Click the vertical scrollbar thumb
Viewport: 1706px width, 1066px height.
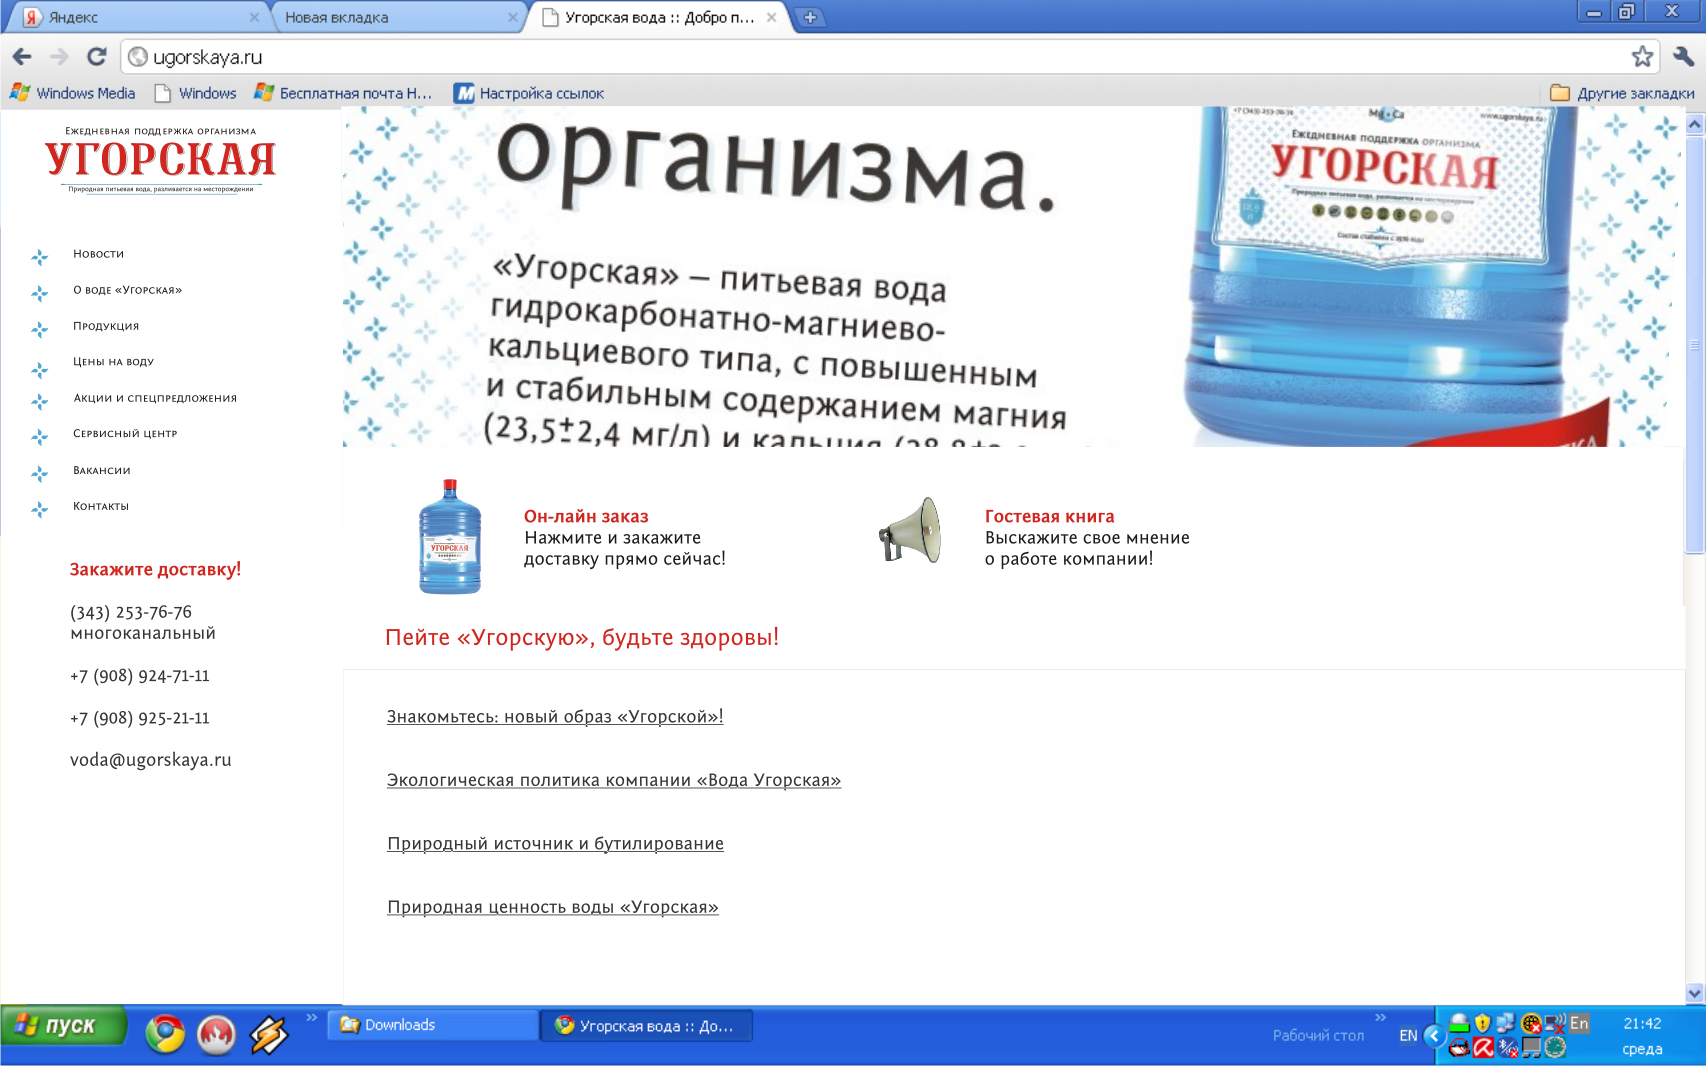click(1695, 345)
